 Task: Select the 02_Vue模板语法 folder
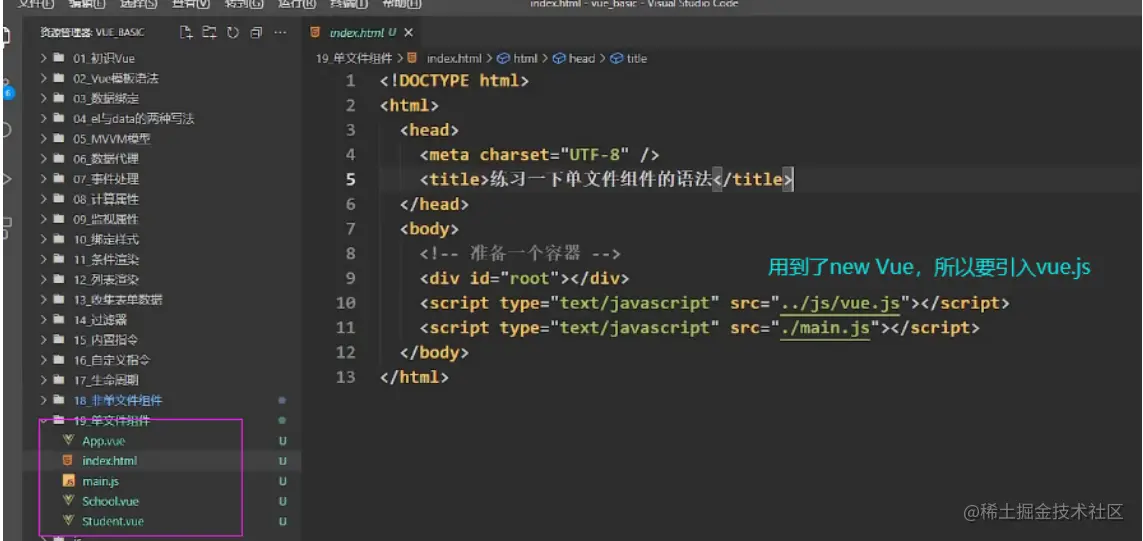[x=115, y=78]
